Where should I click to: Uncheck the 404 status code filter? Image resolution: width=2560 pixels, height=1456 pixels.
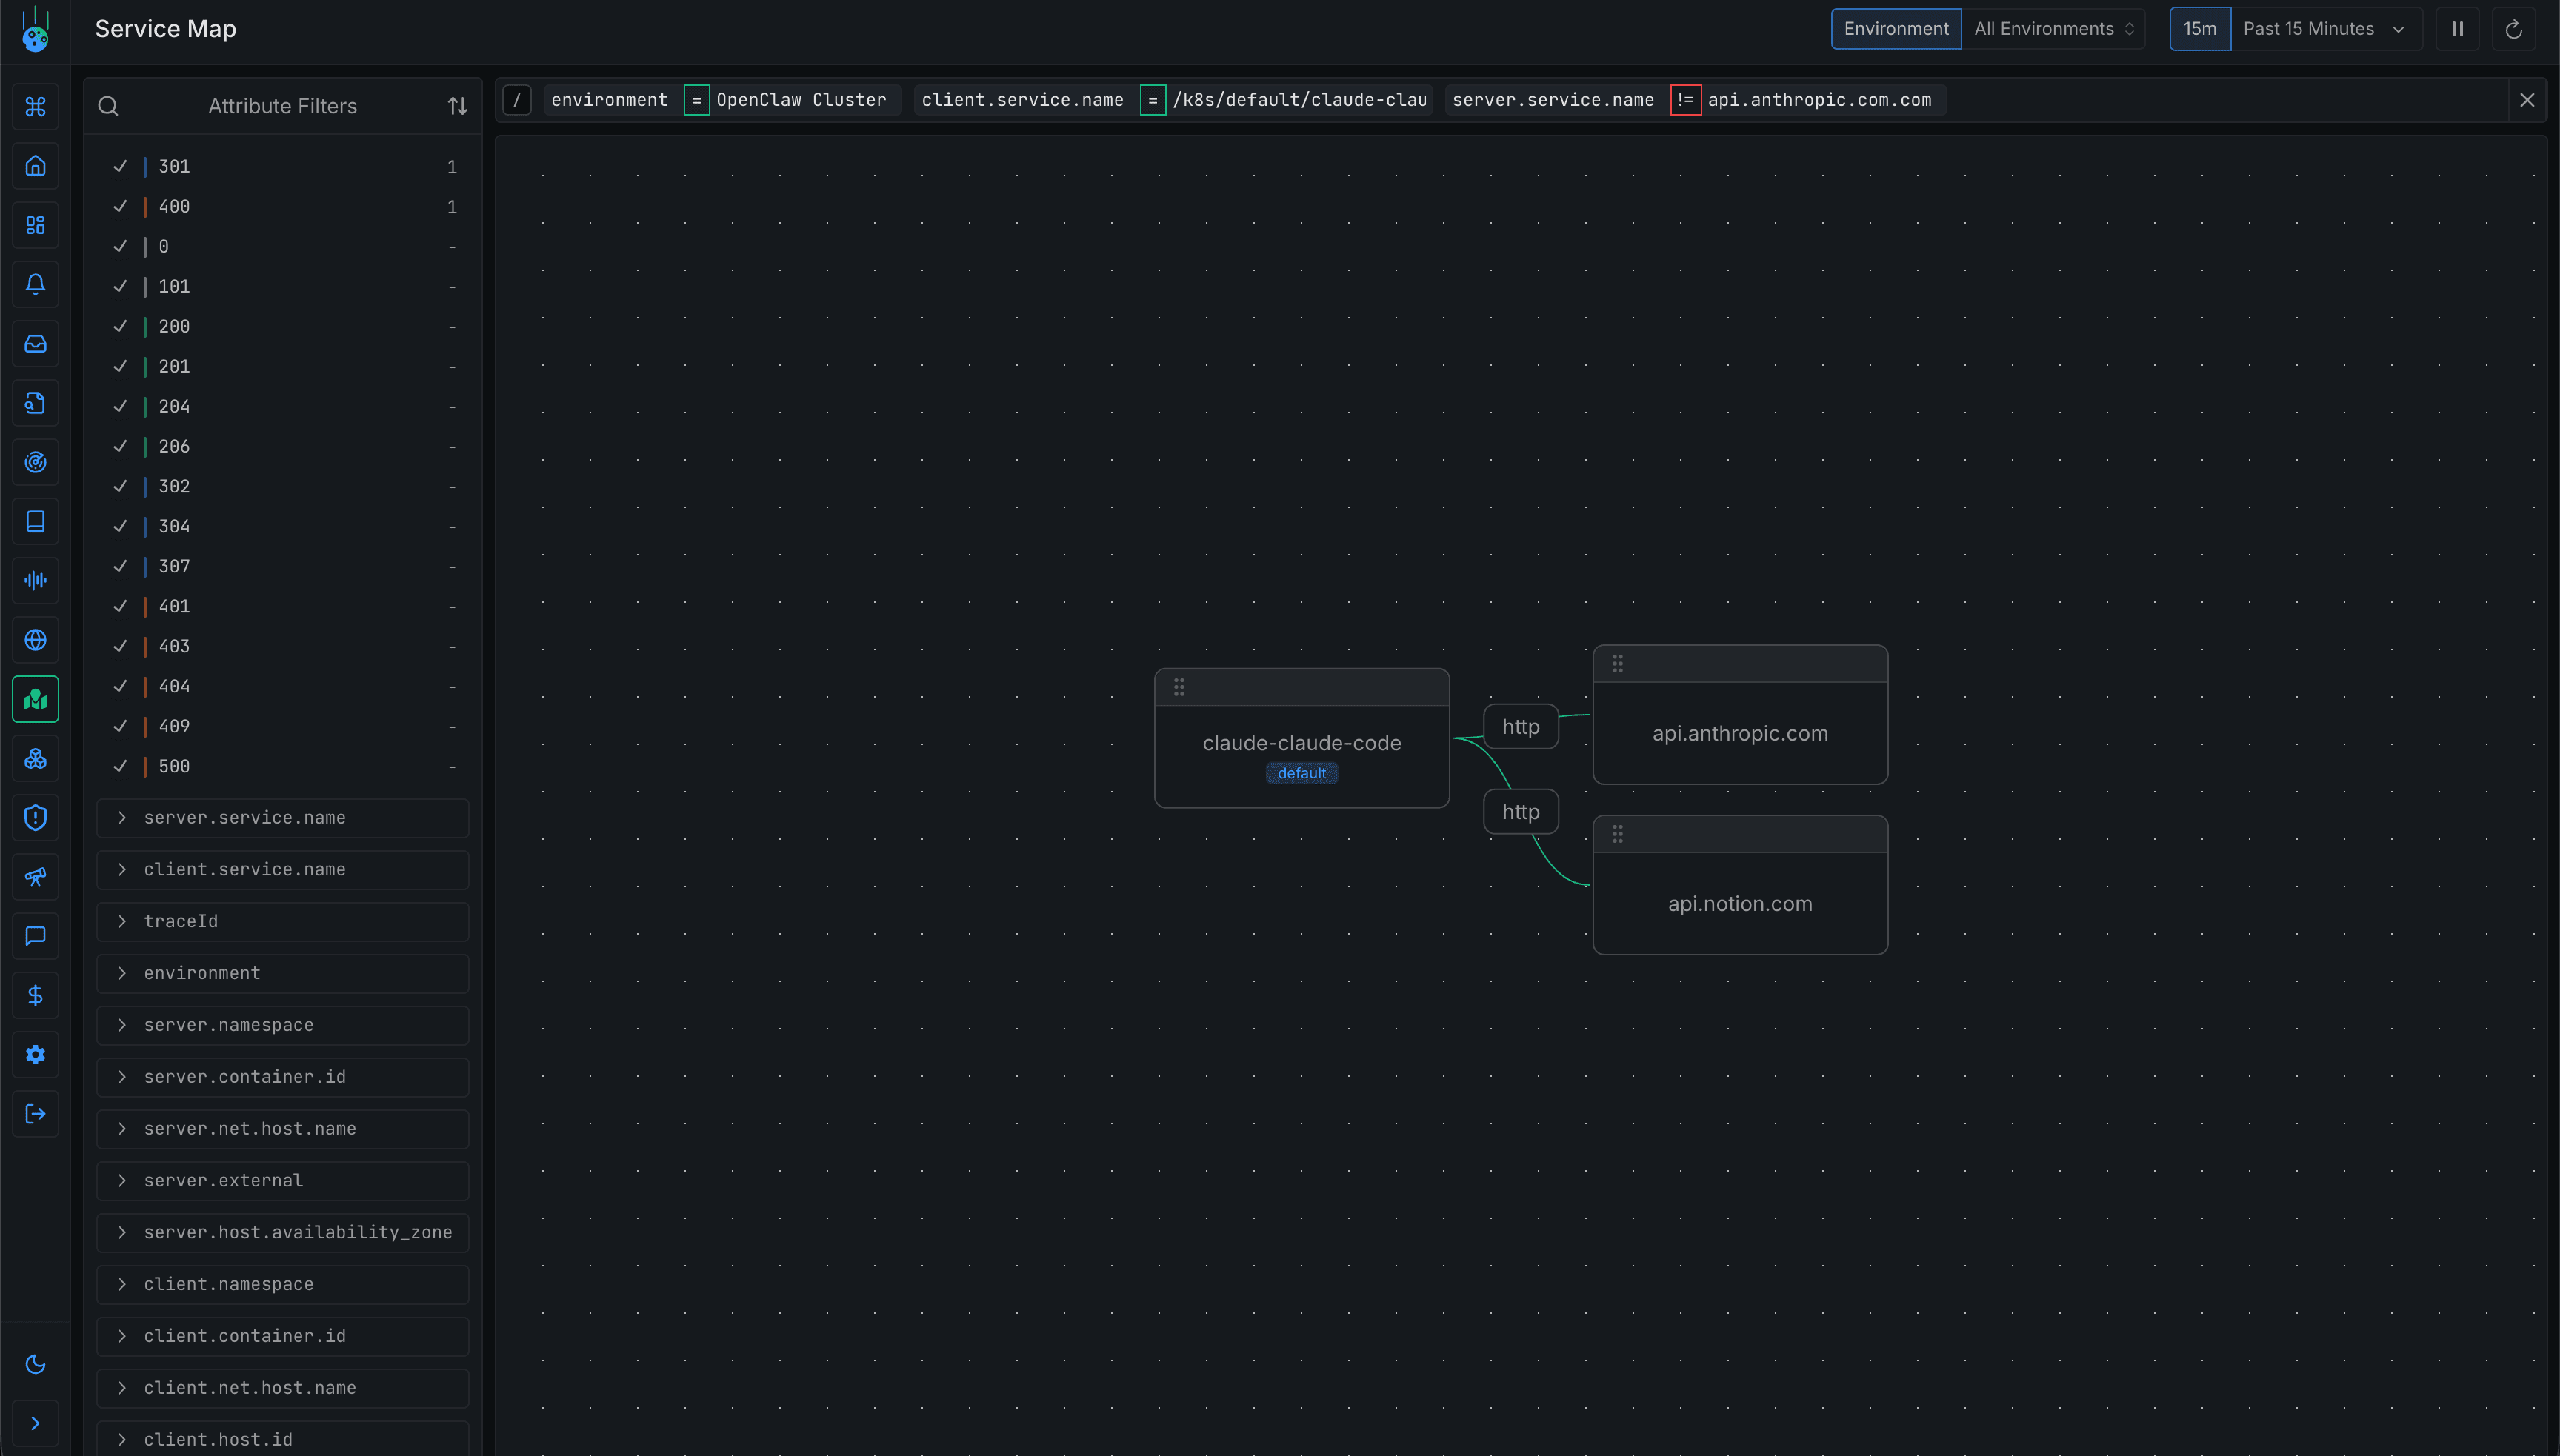click(x=120, y=686)
